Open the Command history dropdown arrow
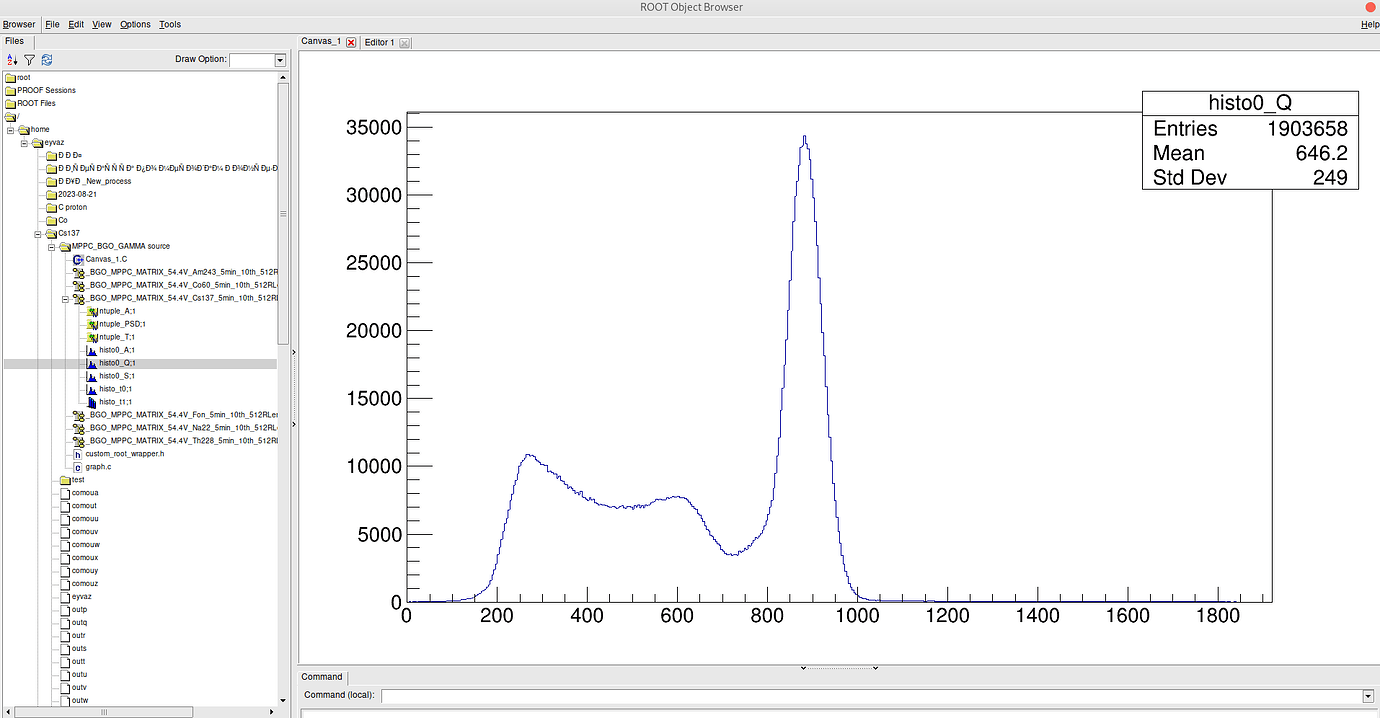The width and height of the screenshot is (1380, 718). [1368, 696]
